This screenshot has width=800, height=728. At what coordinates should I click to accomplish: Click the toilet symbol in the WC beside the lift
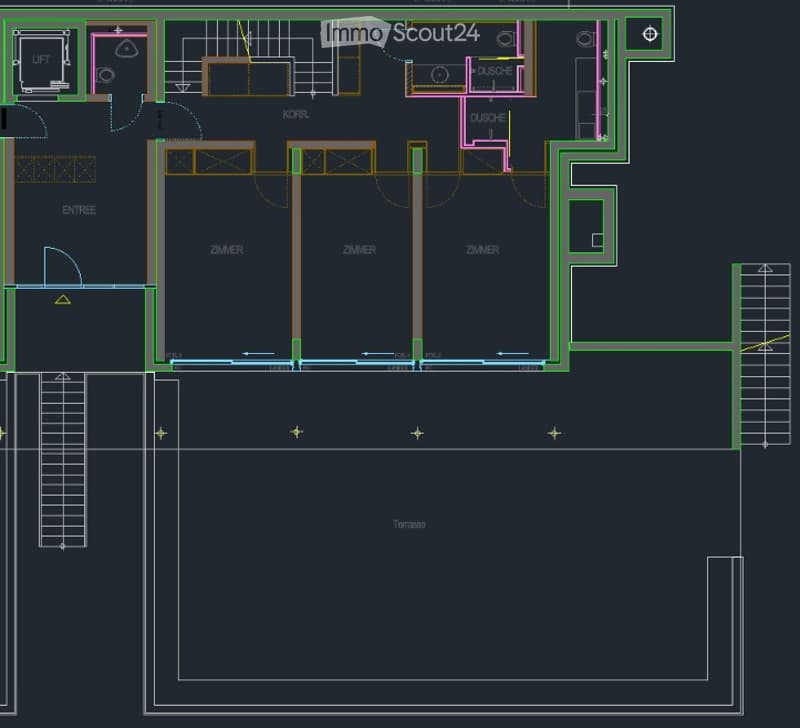(x=105, y=76)
